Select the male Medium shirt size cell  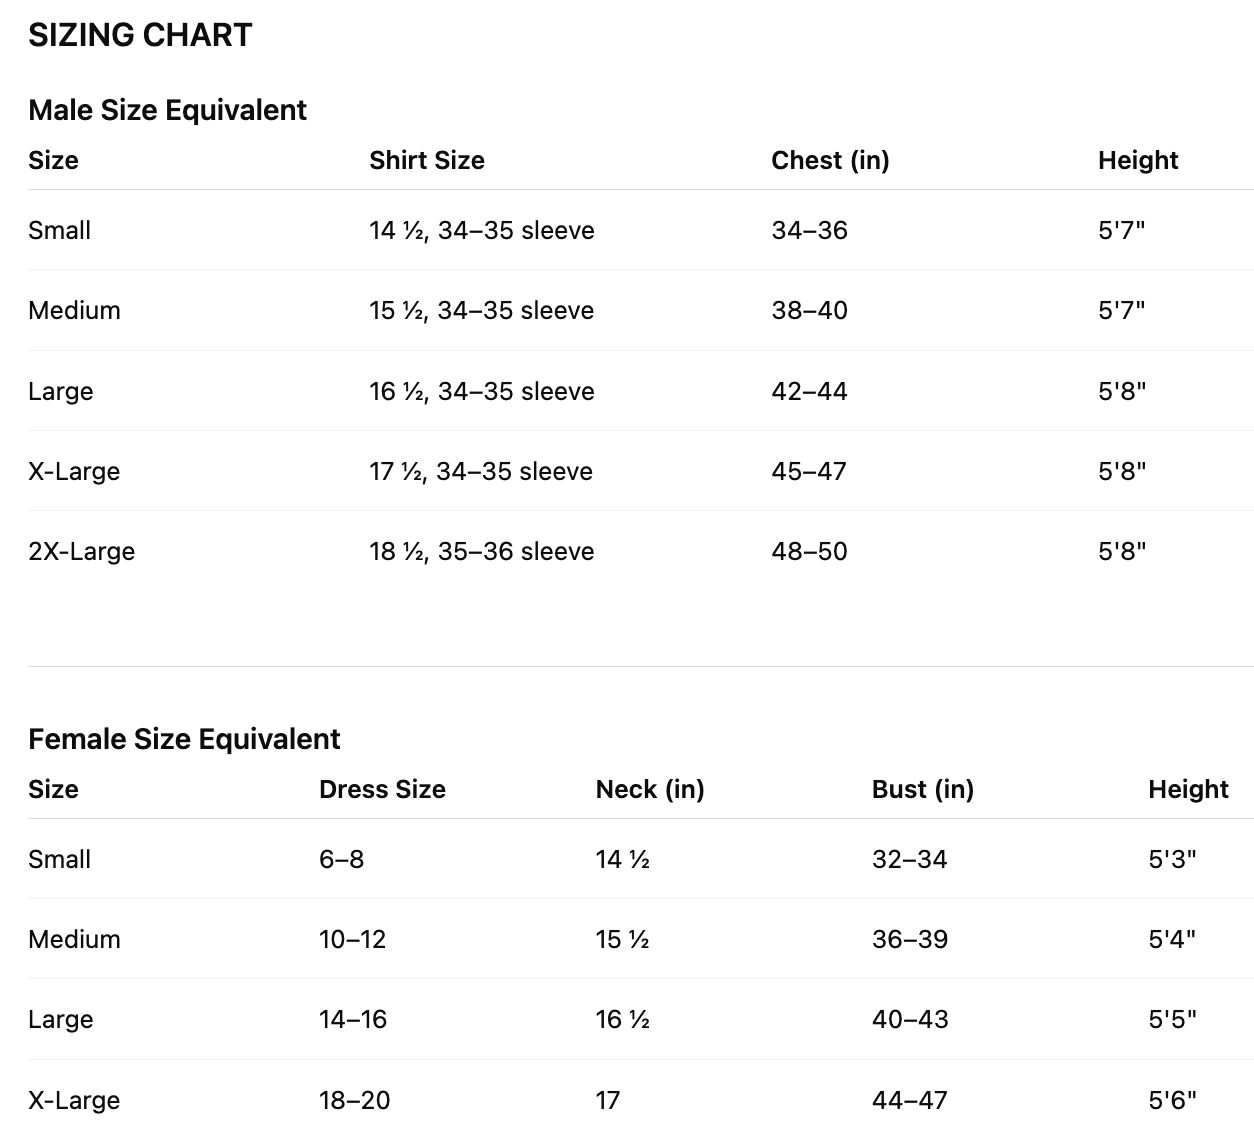(x=481, y=310)
